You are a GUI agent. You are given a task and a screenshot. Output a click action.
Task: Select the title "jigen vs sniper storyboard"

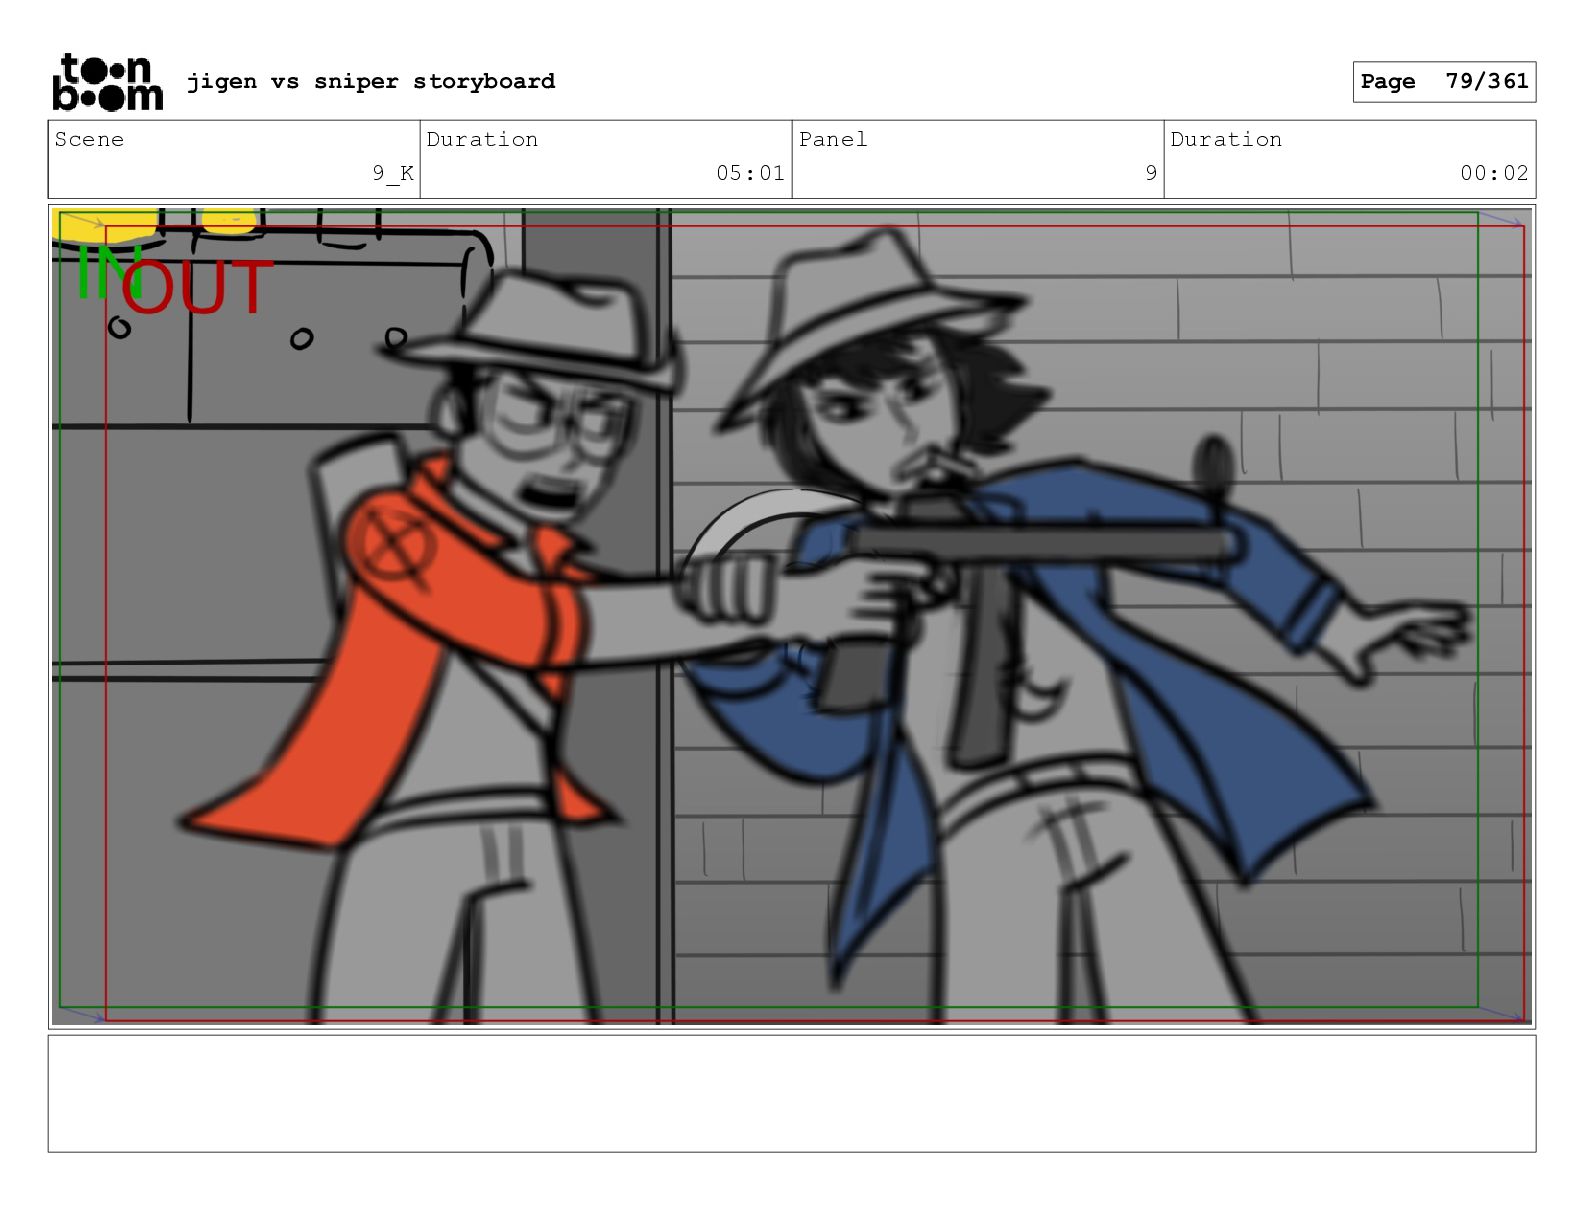point(371,81)
